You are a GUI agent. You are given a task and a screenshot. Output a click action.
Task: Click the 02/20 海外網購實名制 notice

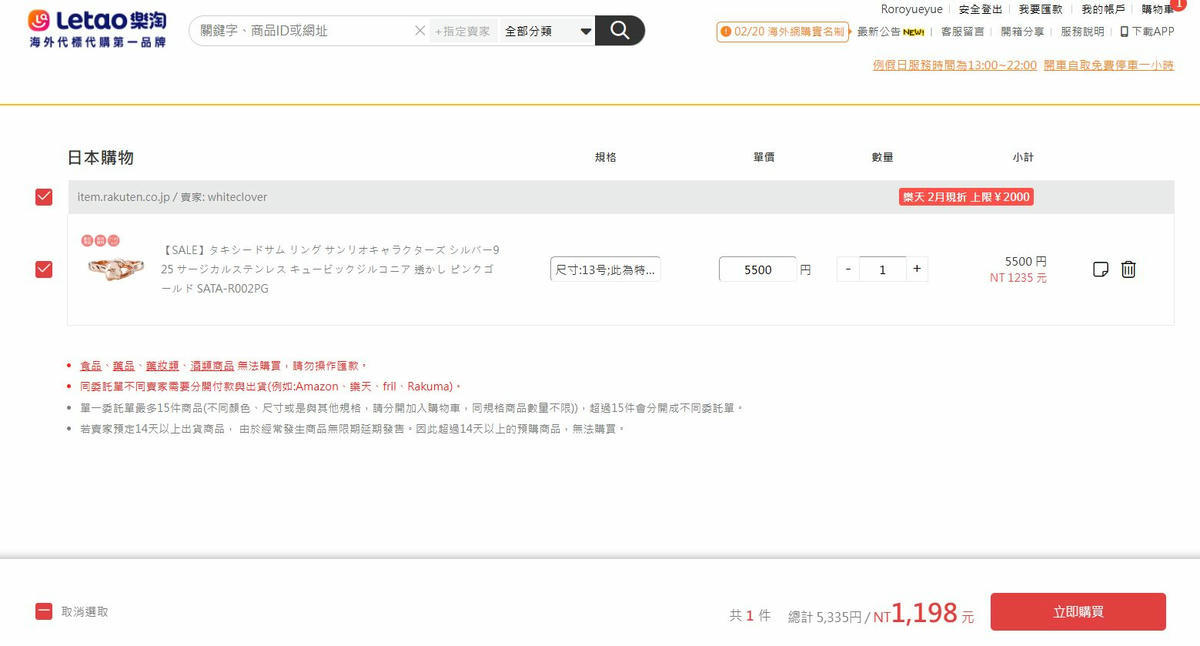click(783, 32)
